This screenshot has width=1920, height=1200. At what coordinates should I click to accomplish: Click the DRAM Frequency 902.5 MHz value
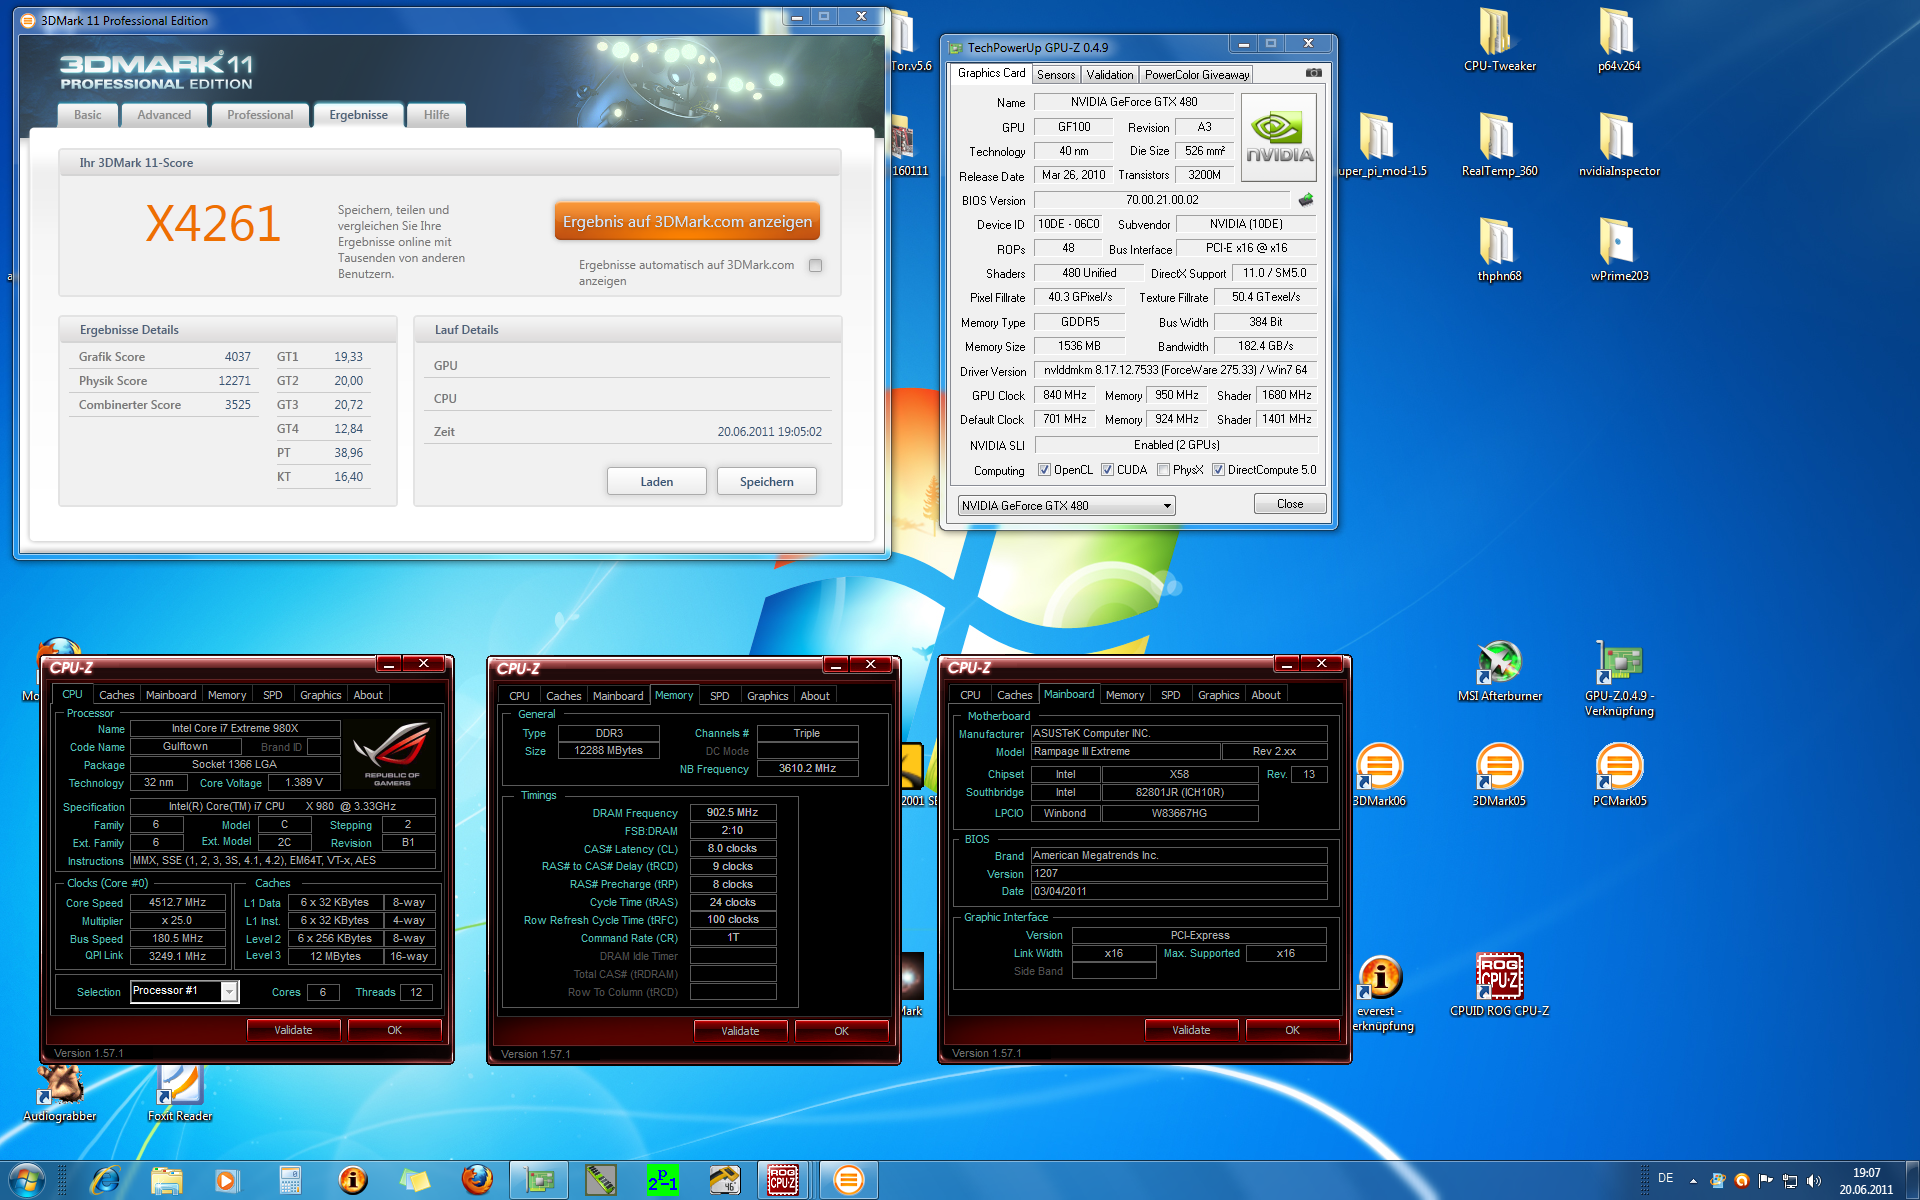(x=733, y=812)
